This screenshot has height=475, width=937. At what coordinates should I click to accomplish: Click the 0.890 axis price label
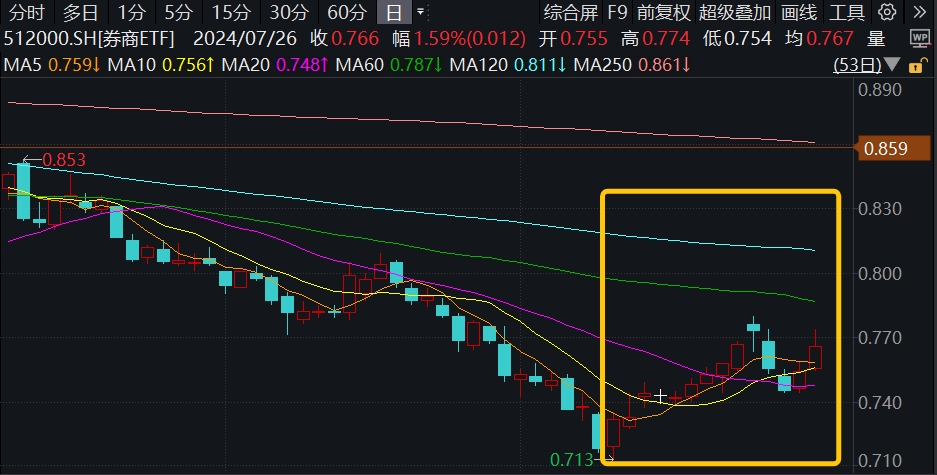pyautogui.click(x=880, y=90)
